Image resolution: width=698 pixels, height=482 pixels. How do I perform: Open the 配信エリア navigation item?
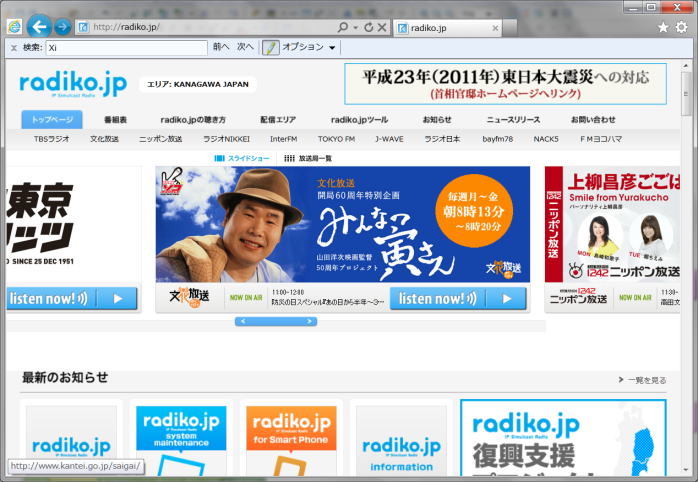[278, 120]
